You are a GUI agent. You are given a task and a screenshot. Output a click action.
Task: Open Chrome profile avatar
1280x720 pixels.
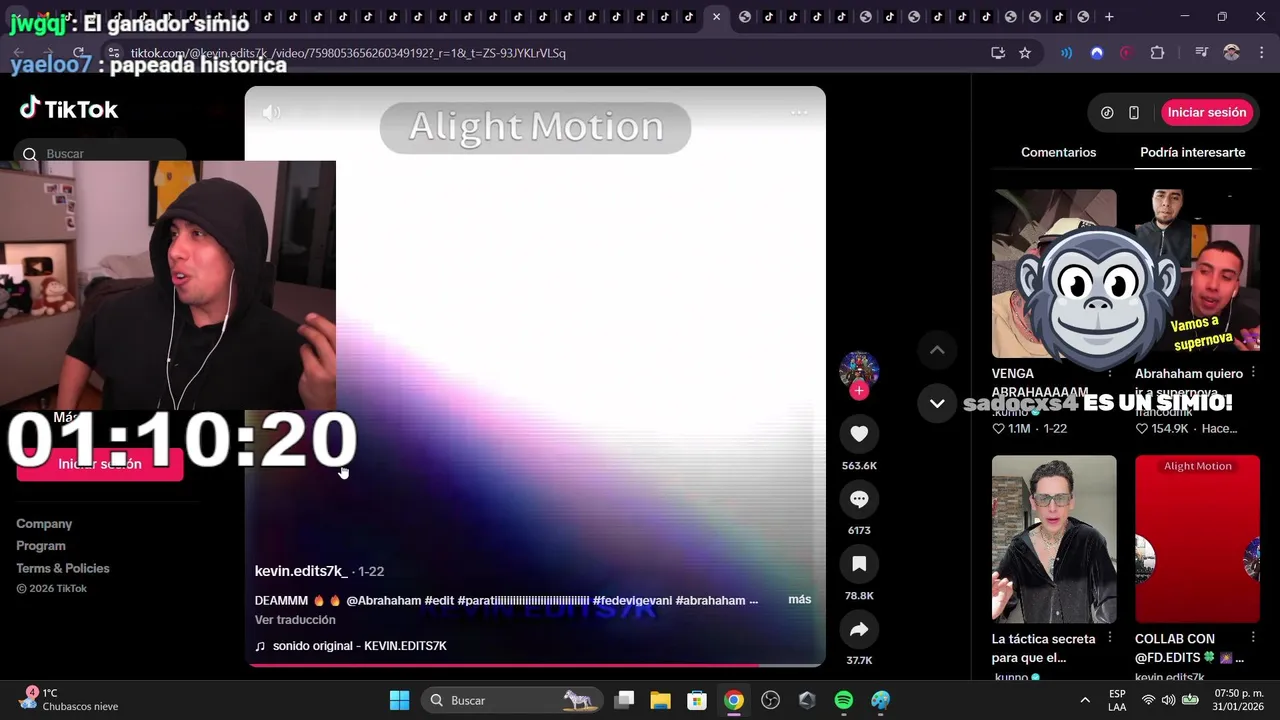coord(1232,53)
